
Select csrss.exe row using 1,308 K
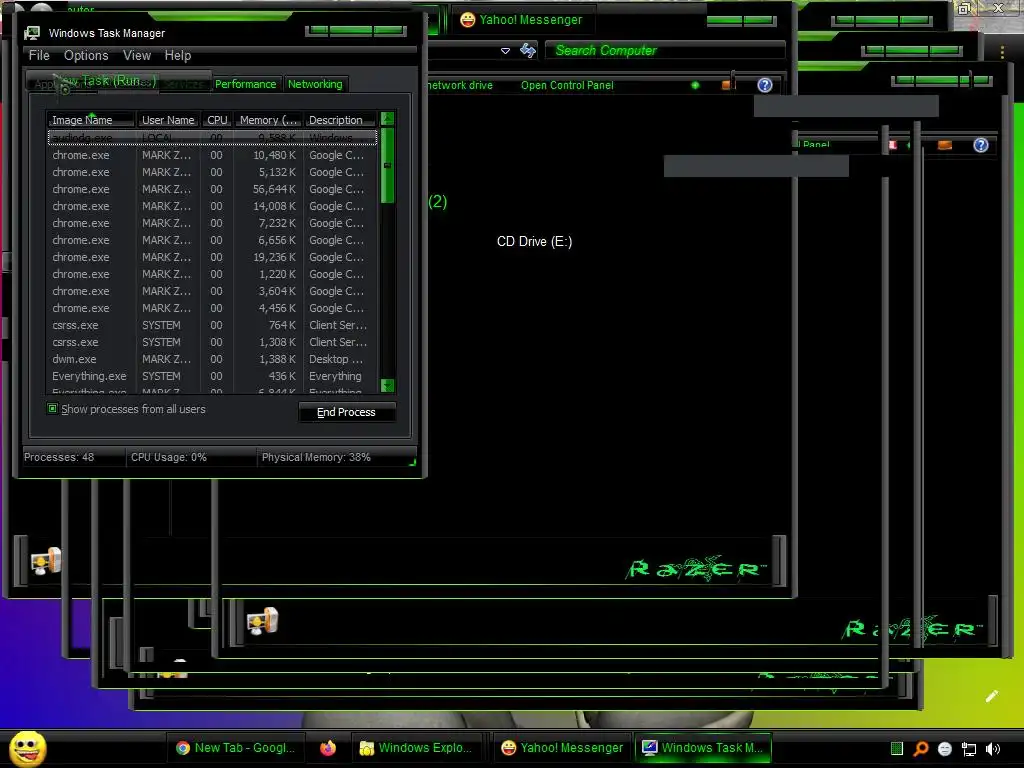[x=212, y=342]
